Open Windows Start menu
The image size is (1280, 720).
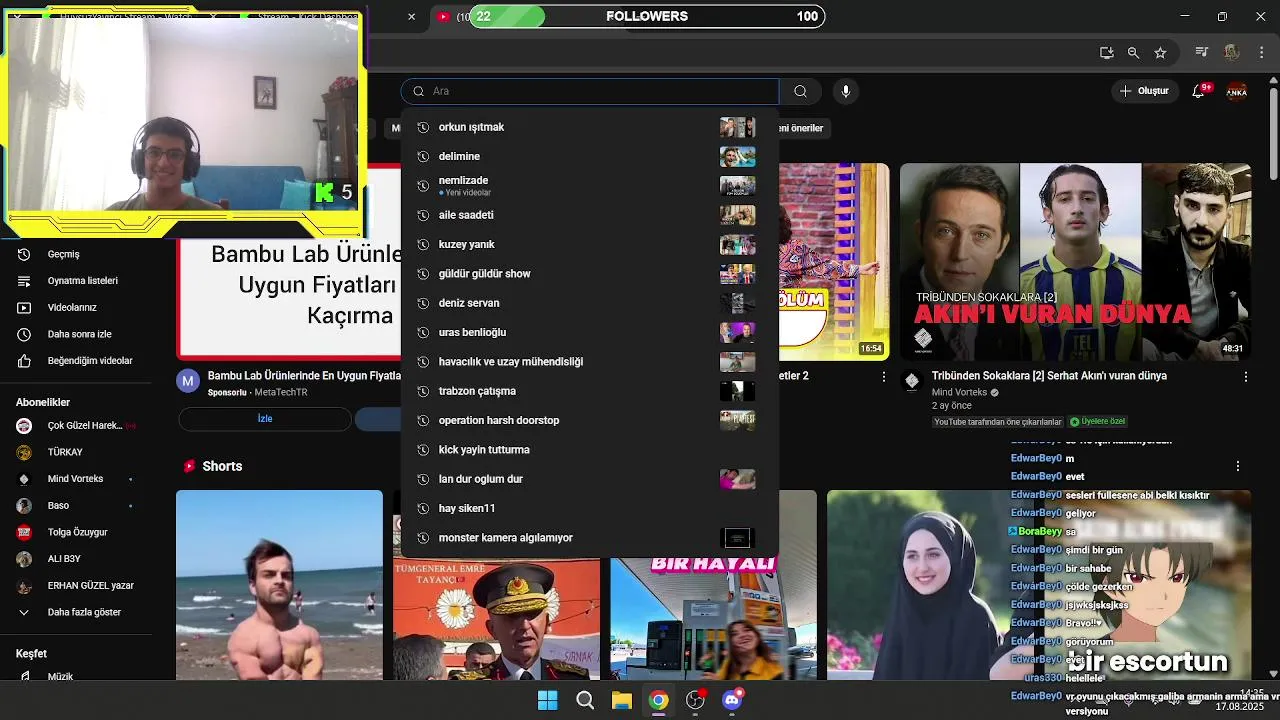548,700
